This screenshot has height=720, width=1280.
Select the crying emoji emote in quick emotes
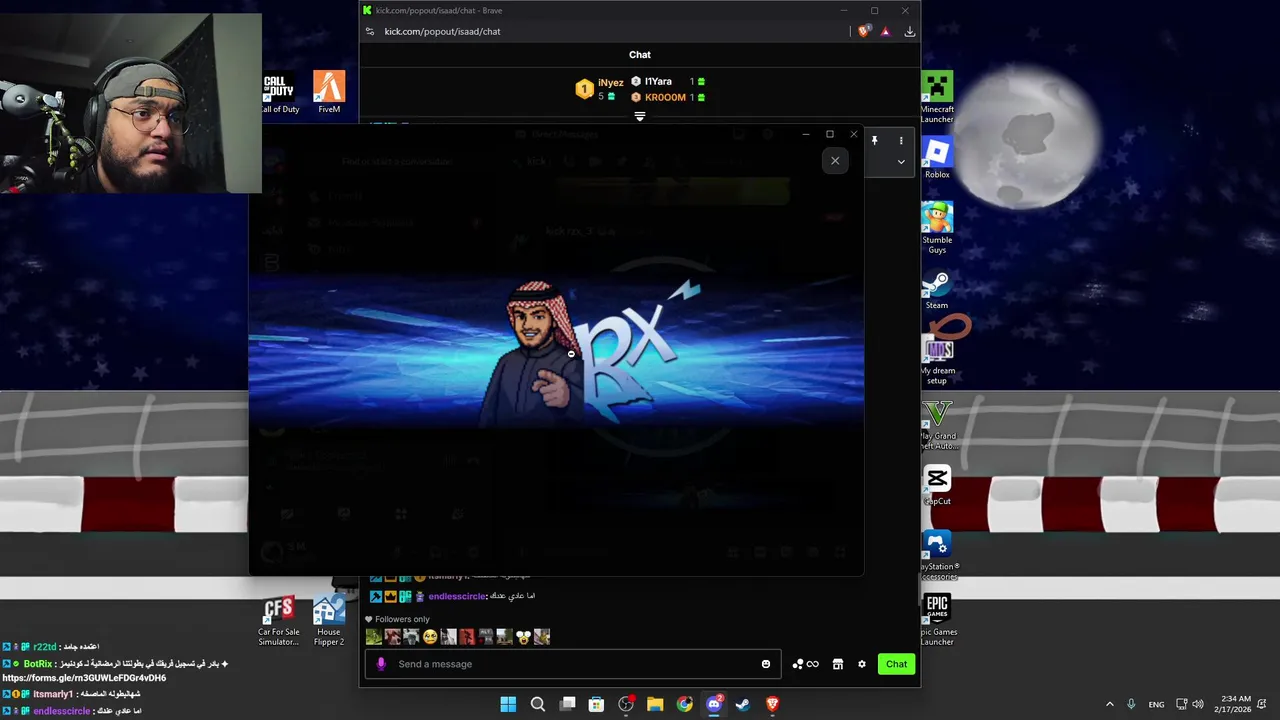pyautogui.click(x=429, y=636)
